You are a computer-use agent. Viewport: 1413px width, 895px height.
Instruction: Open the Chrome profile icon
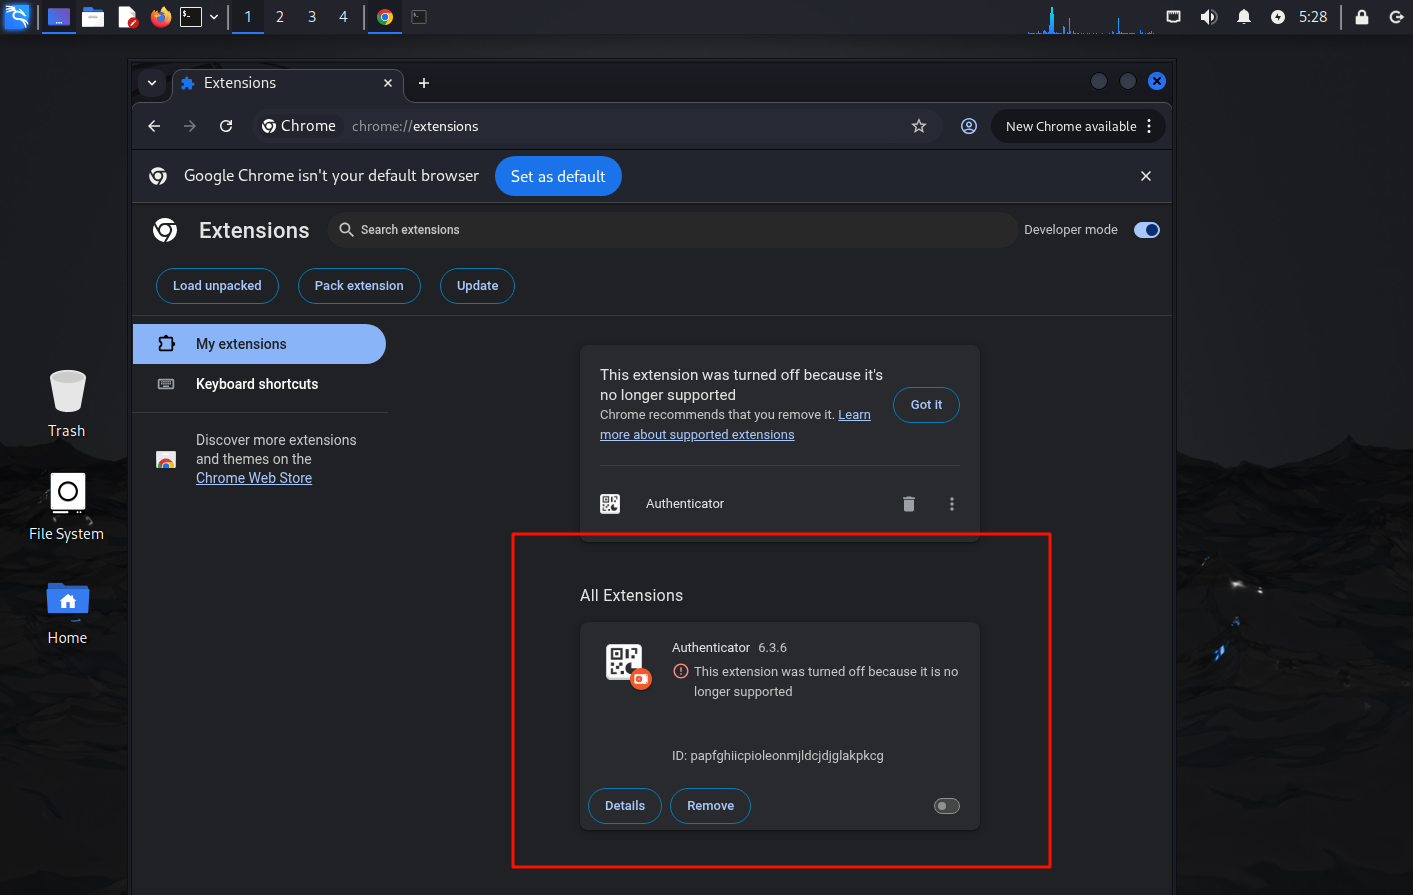969,126
